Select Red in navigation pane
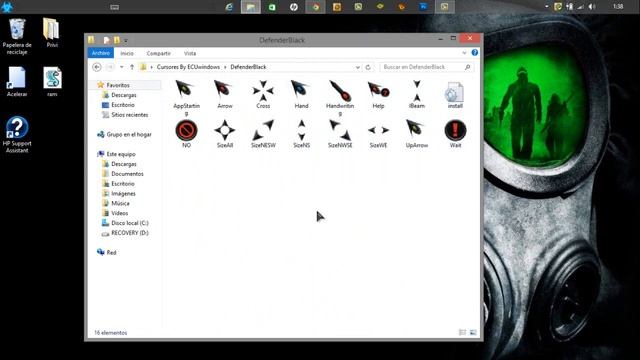The width and height of the screenshot is (640, 360). click(x=111, y=253)
